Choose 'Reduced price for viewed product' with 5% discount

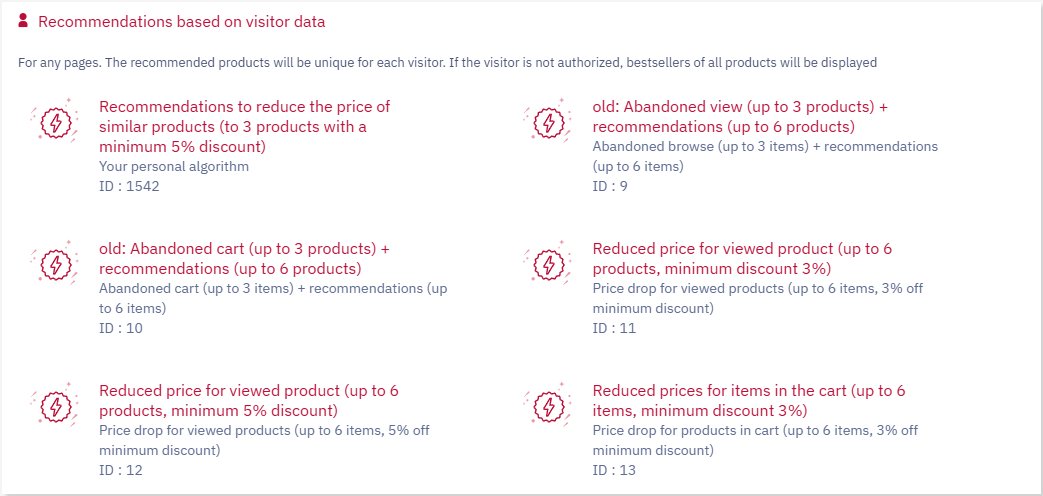click(249, 400)
